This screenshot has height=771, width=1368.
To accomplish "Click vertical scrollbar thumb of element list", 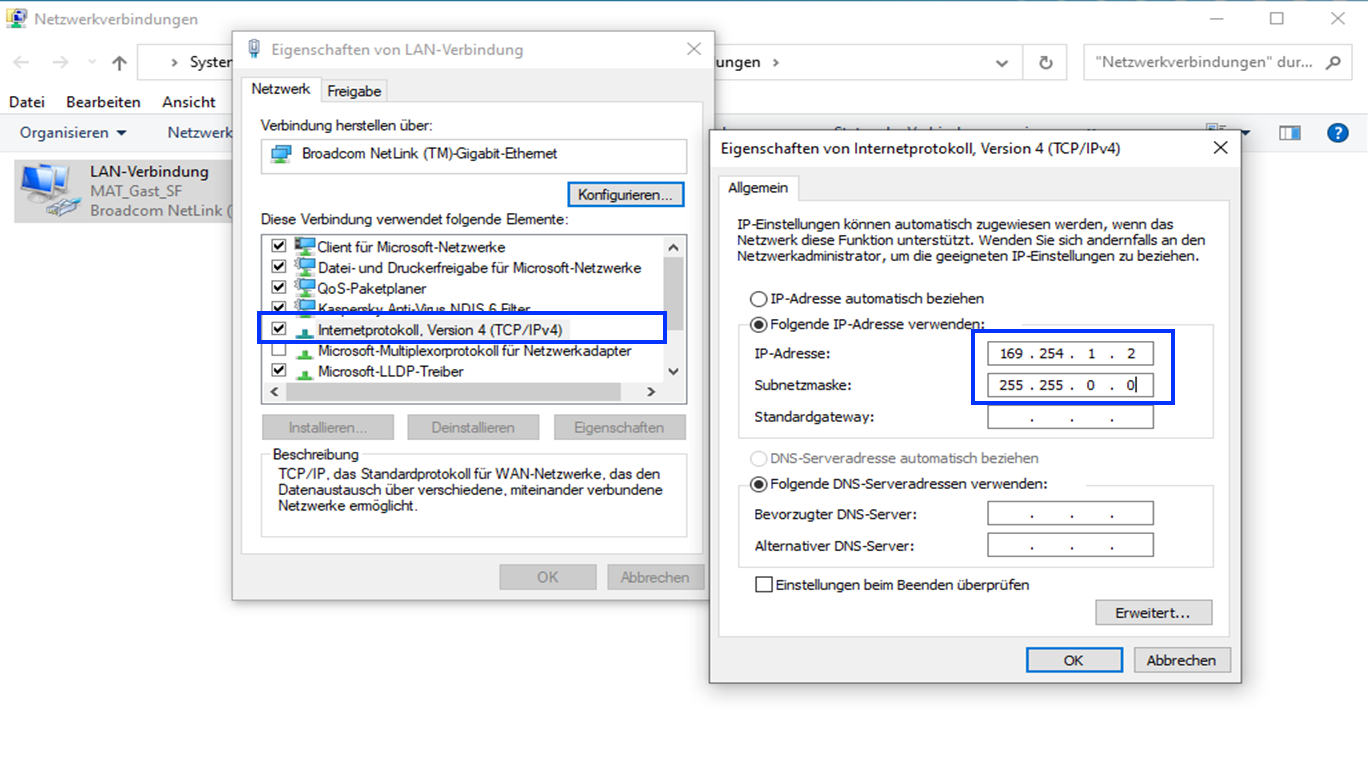I will click(673, 292).
